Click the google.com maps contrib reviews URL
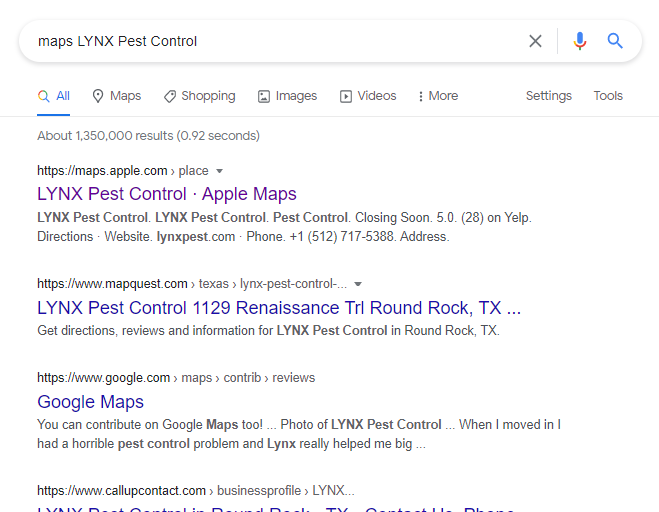659x512 pixels. tap(176, 377)
